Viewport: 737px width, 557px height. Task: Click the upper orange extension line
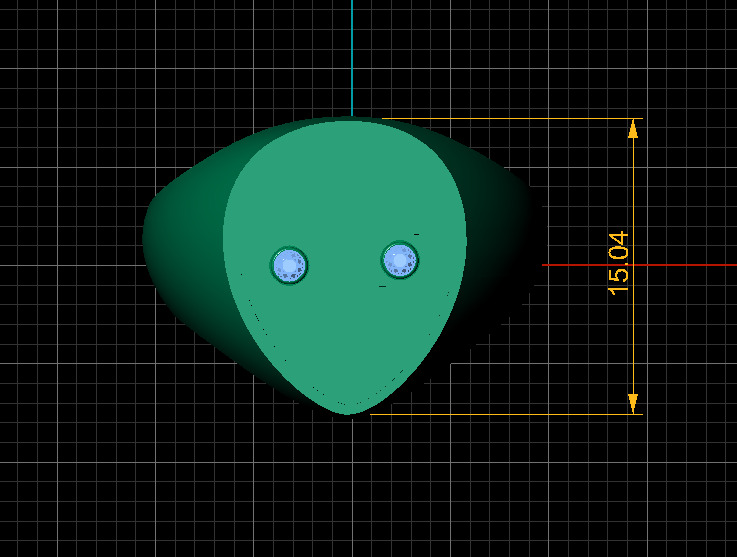pyautogui.click(x=512, y=118)
